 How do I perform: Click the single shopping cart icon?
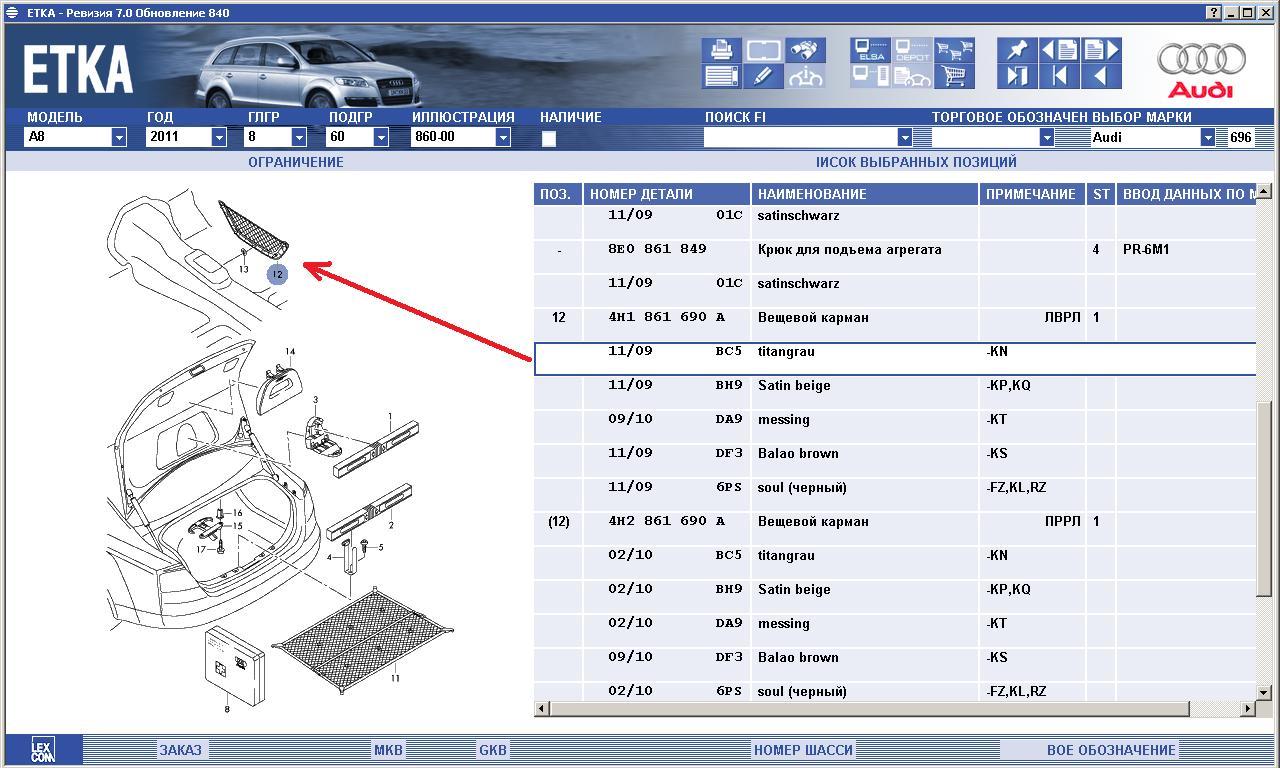coord(955,76)
